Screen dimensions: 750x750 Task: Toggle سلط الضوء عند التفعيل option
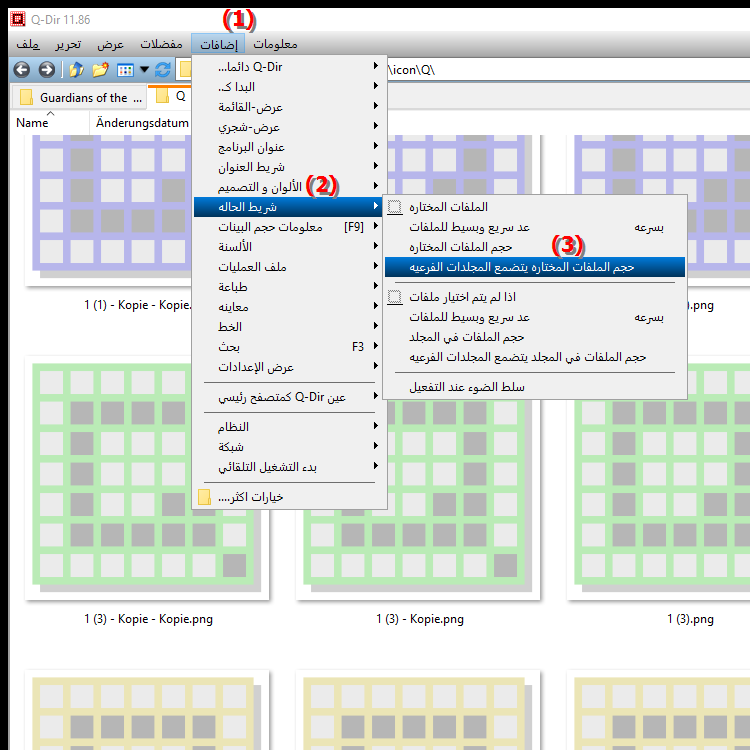(535, 387)
